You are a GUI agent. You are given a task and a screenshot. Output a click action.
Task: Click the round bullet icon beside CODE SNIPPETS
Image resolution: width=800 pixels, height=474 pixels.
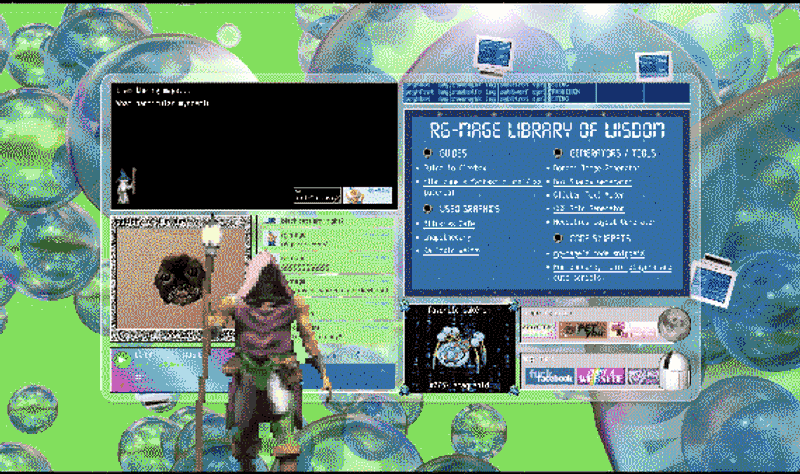click(558, 238)
